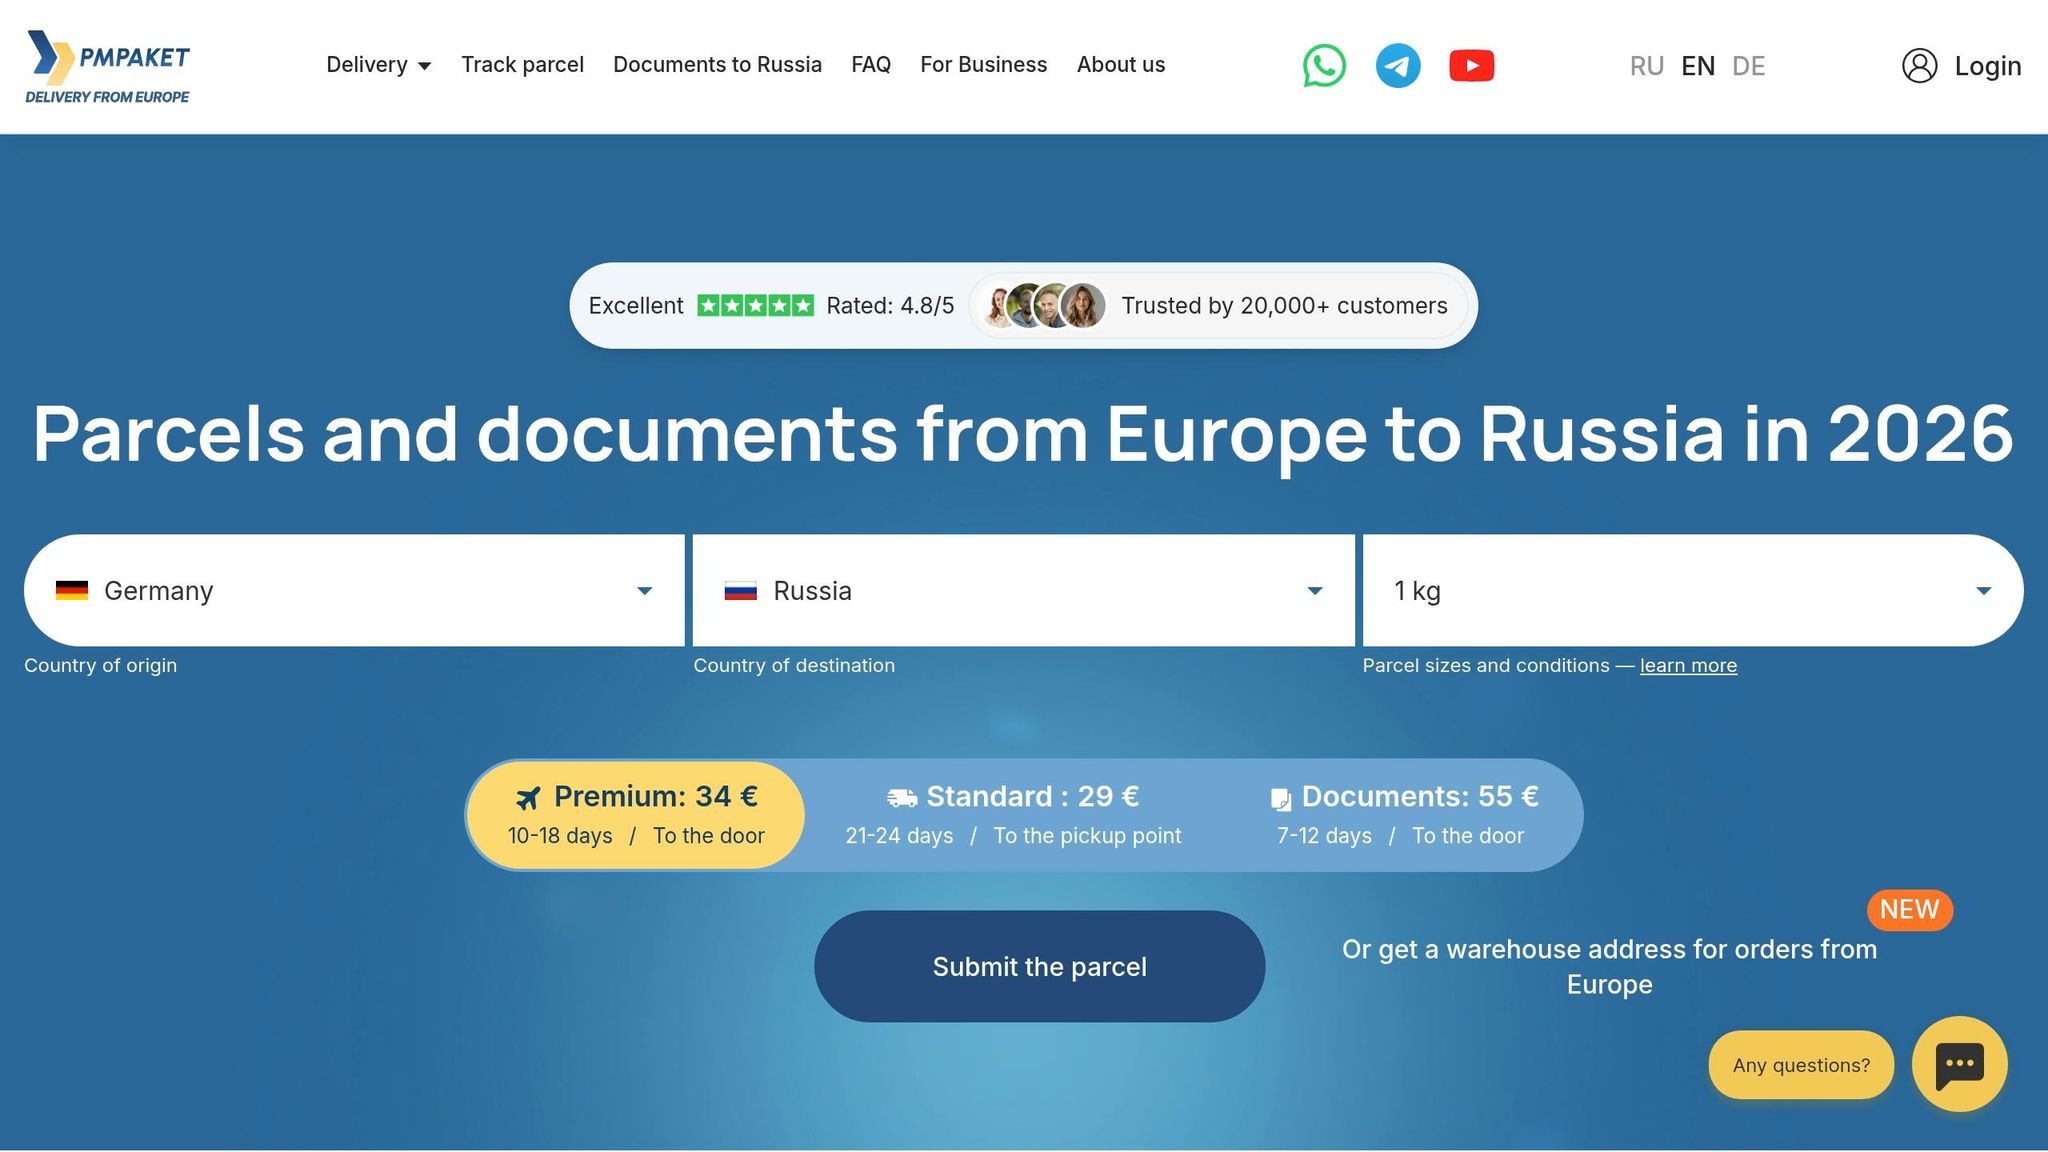Open the Country of destination dropdown
This screenshot has width=2048, height=1152.
[1024, 590]
